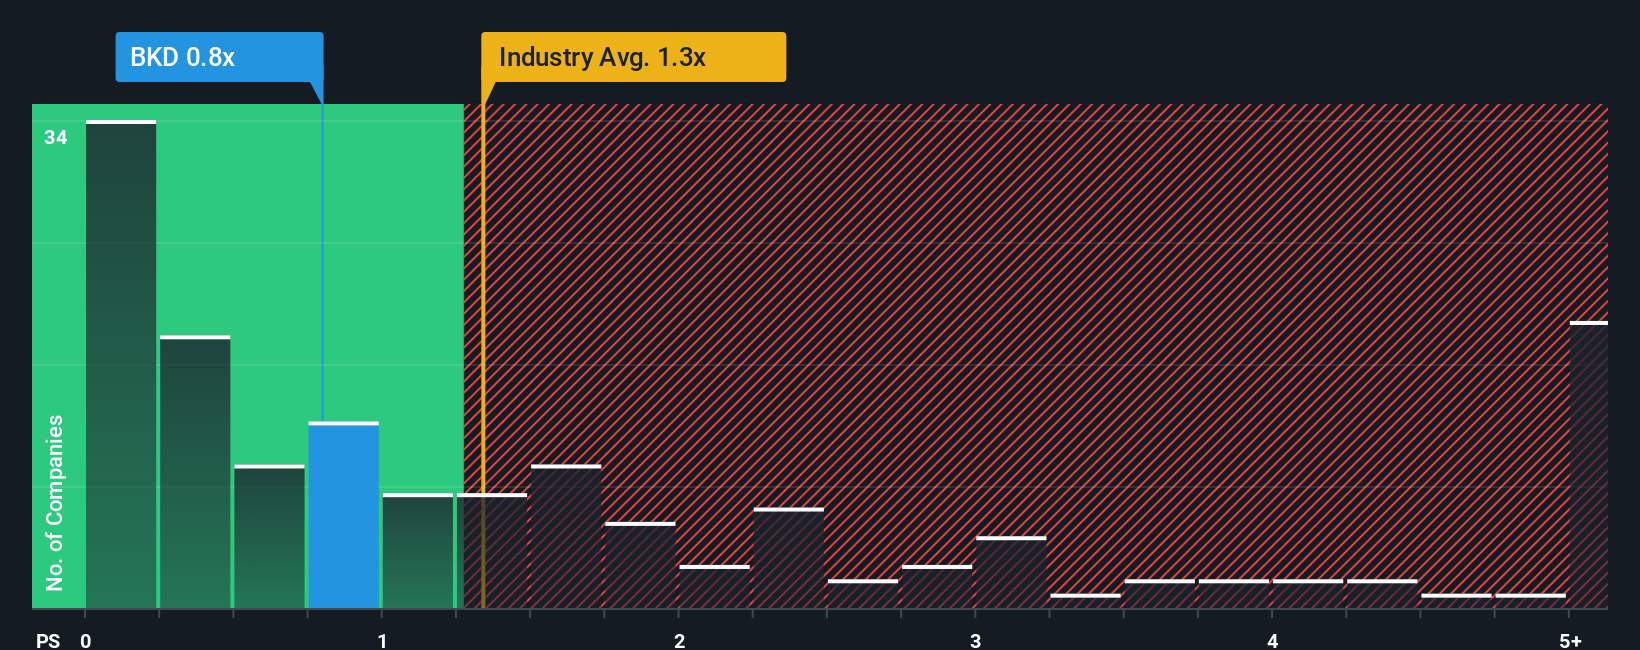Select the highlighted blue BKD histogram bar
Image resolution: width=1640 pixels, height=650 pixels.
[344, 515]
